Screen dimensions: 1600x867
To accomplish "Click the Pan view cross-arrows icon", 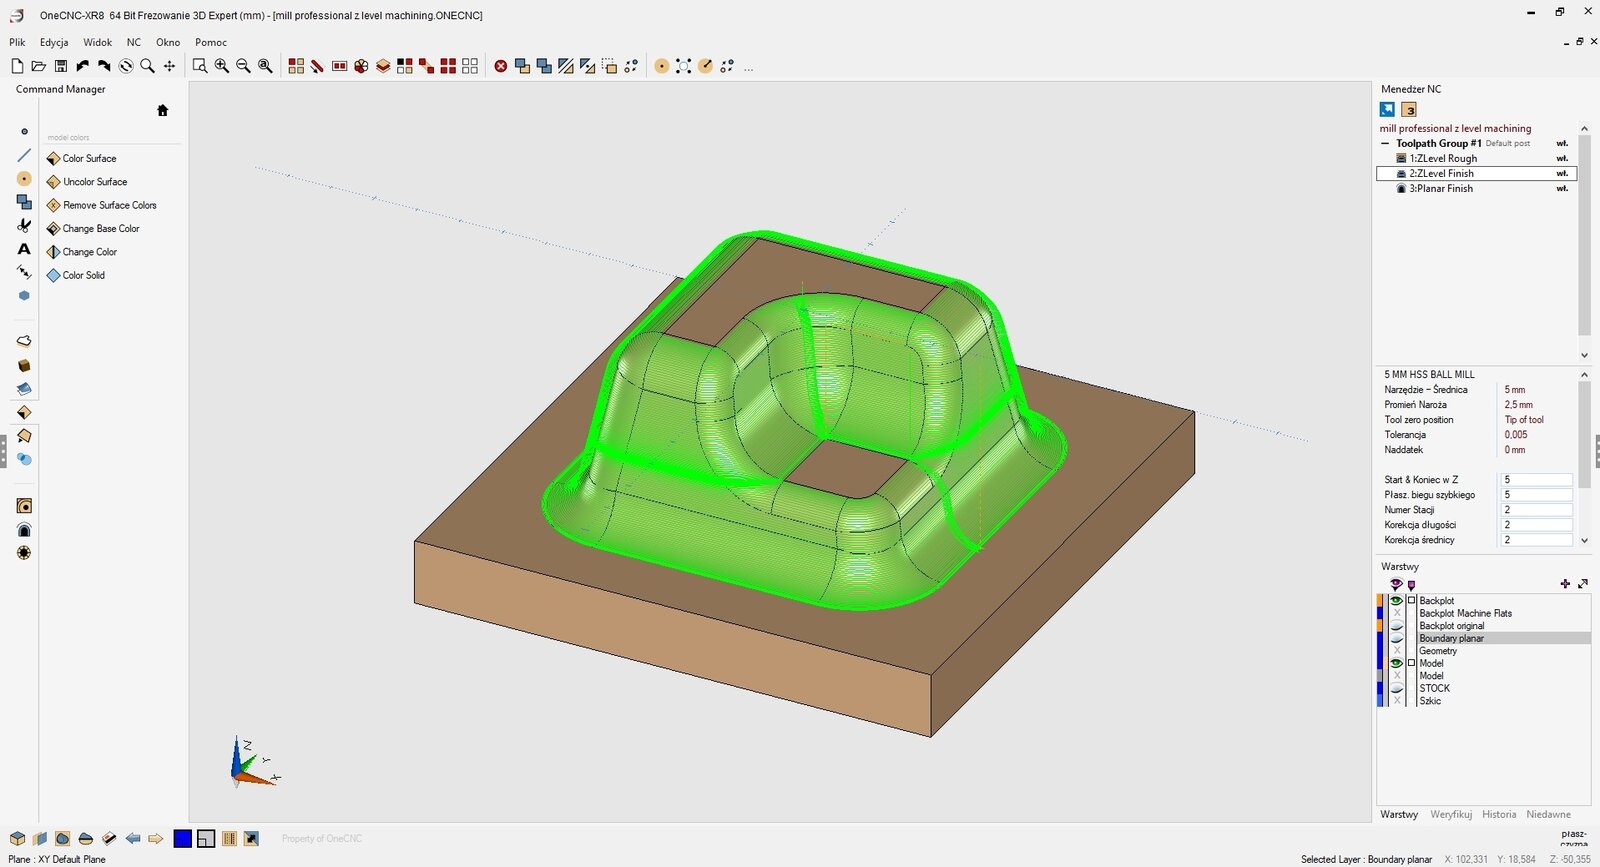I will (x=169, y=66).
